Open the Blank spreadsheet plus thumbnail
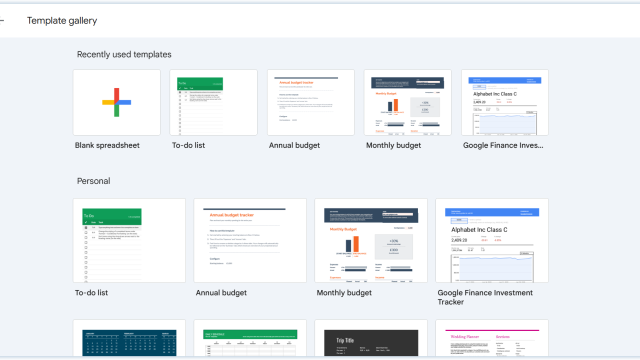 pos(117,102)
